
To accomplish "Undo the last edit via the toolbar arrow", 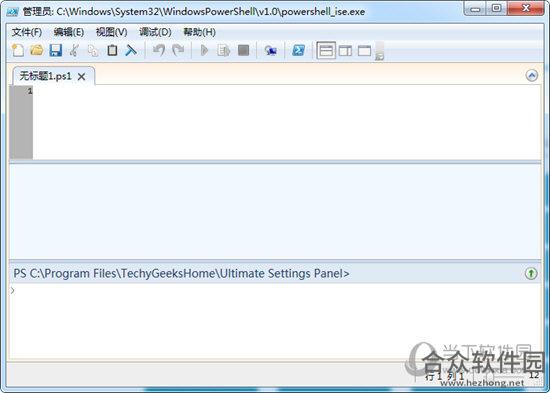I will pos(159,51).
